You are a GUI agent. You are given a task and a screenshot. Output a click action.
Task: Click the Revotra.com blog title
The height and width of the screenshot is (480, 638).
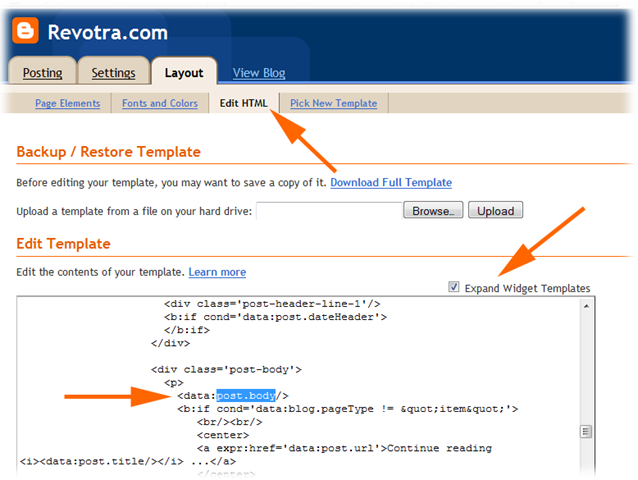point(107,32)
